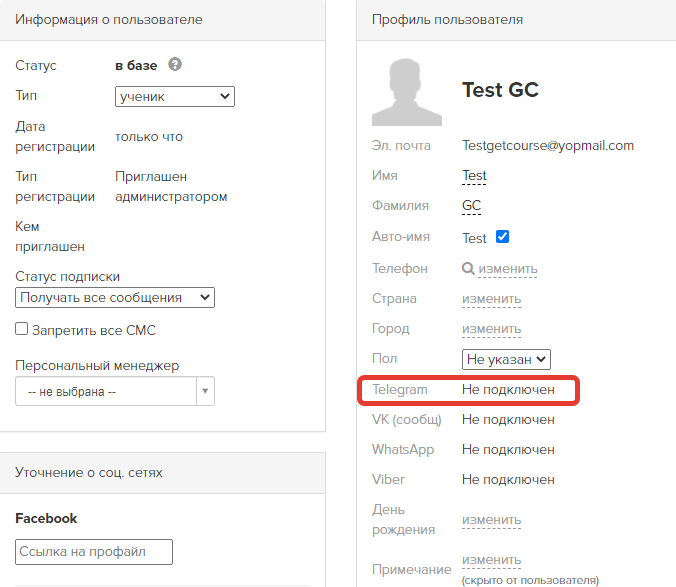The image size is (676, 587).
Task: Toggle the Авто-имя checkbox
Action: (503, 237)
